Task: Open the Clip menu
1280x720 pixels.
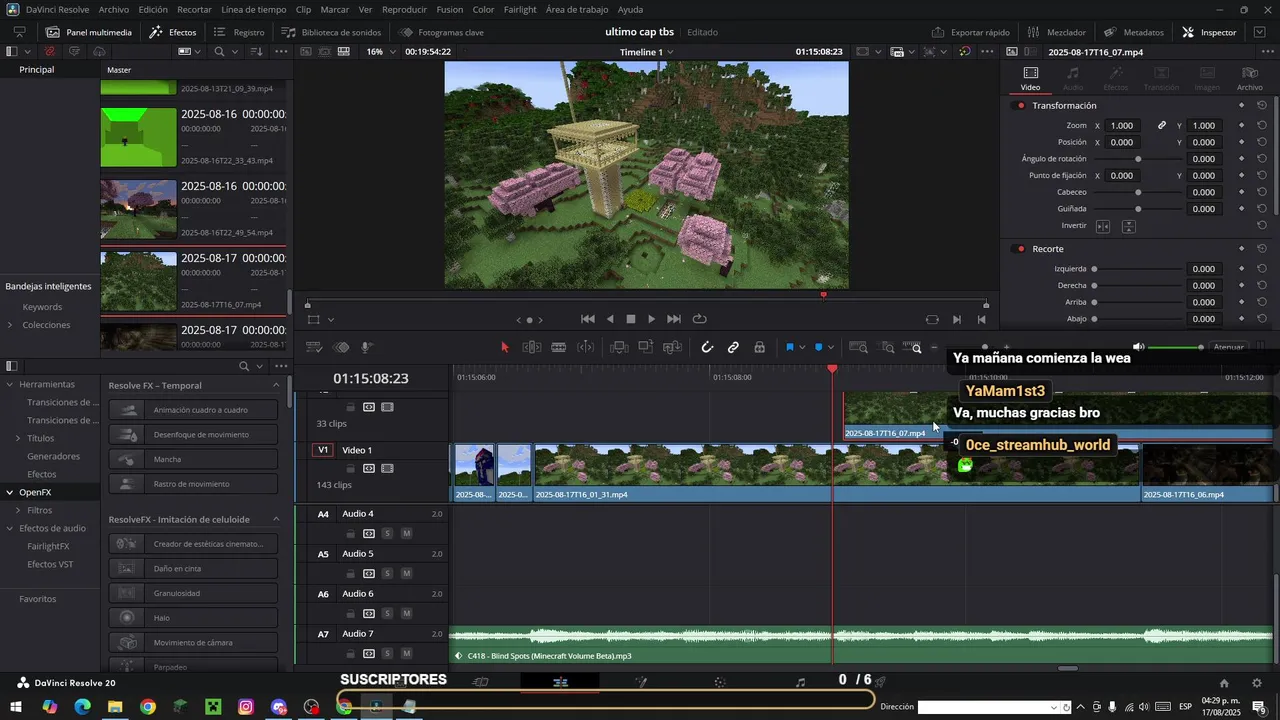Action: [303, 9]
